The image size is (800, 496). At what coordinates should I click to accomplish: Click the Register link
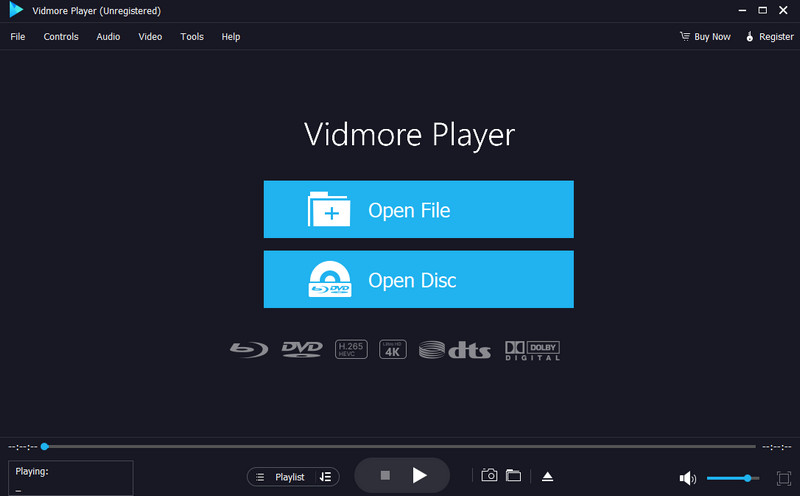click(770, 37)
